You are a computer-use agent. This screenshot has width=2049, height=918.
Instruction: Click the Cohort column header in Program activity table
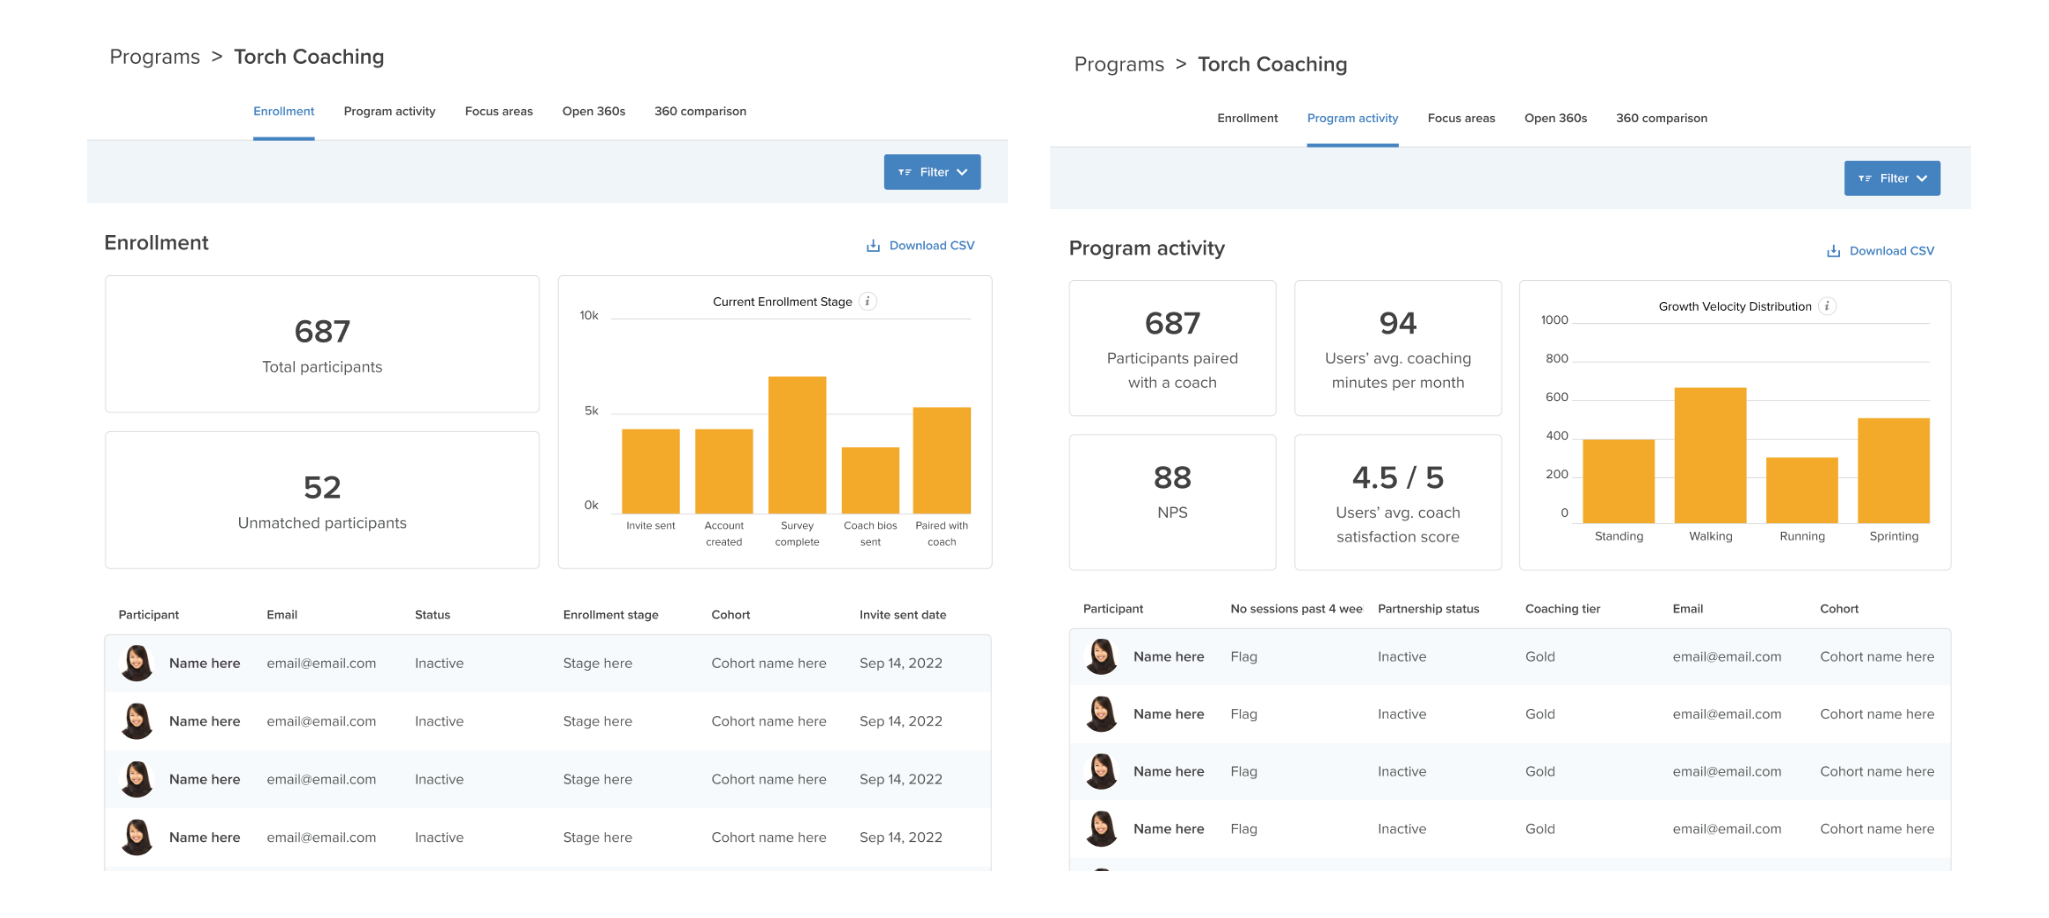[1840, 609]
